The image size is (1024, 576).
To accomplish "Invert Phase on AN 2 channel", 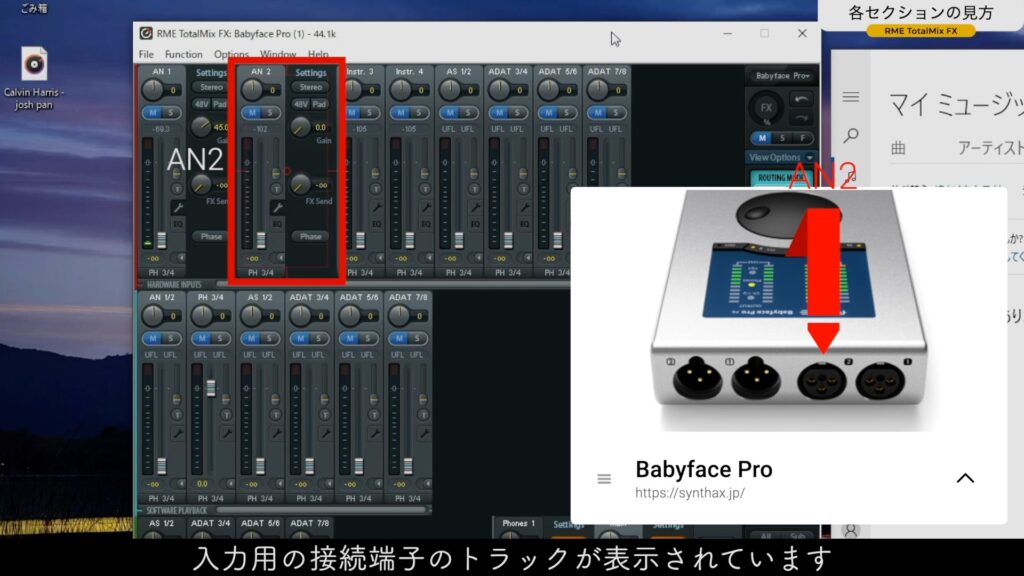I will point(310,236).
